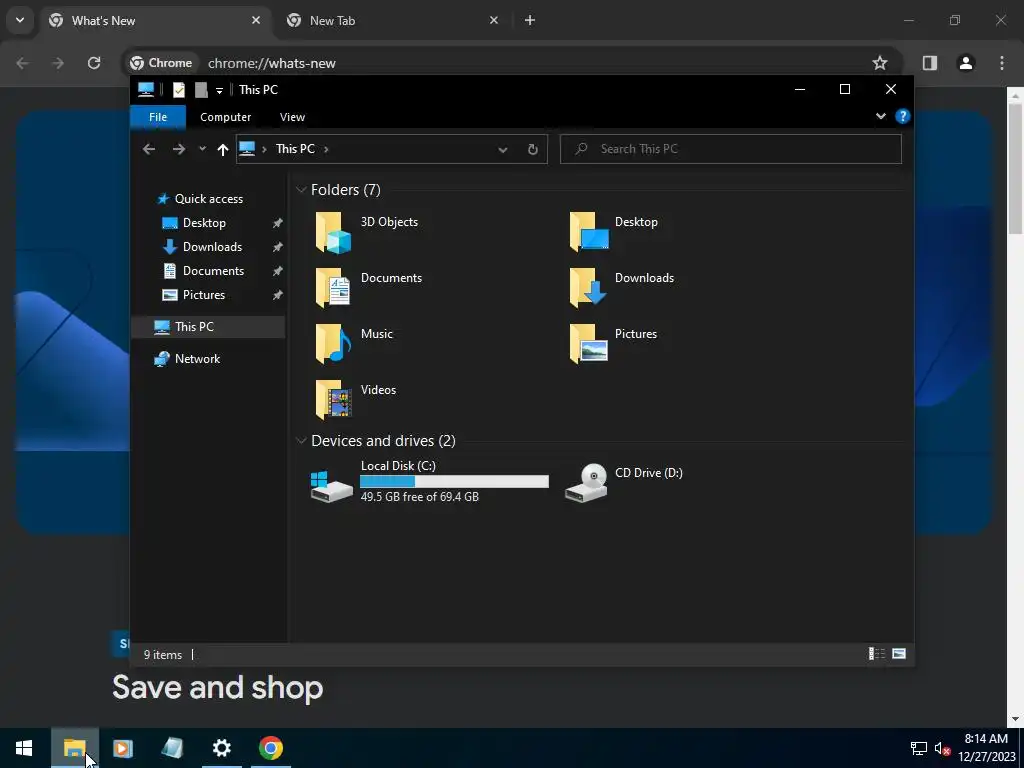This screenshot has height=768, width=1024.
Task: Open the 3D Objects folder
Action: click(x=368, y=232)
